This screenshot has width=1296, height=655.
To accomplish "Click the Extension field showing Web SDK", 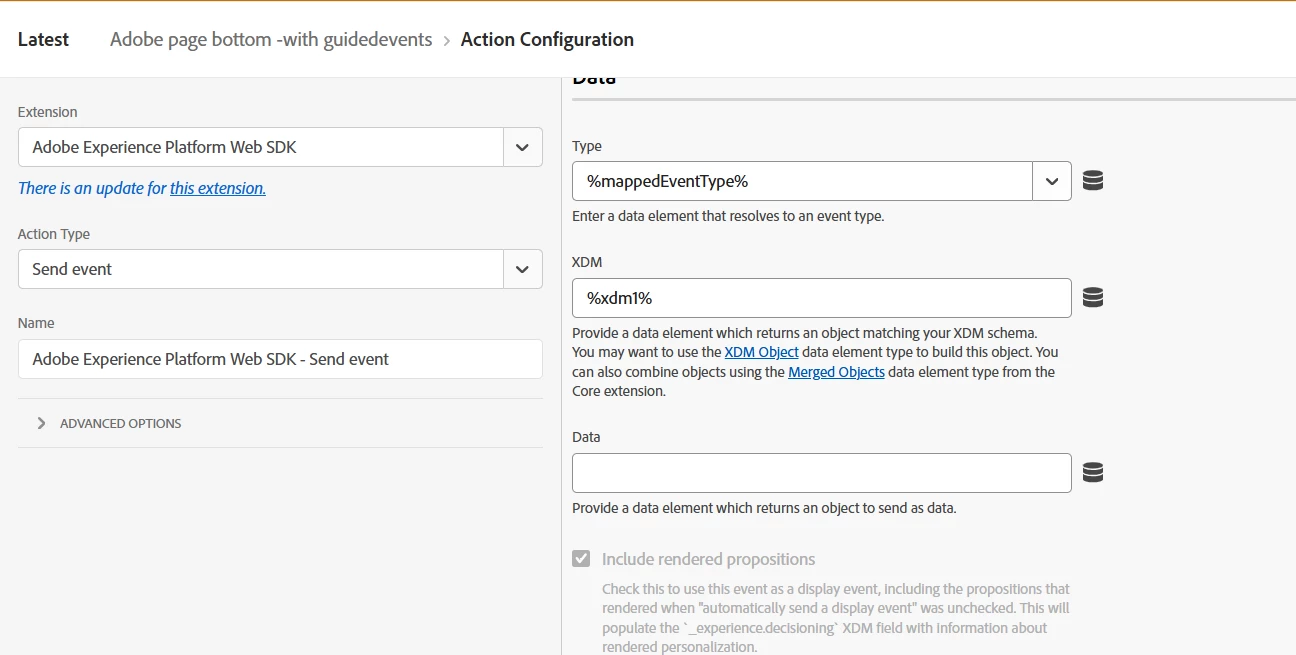I will (260, 147).
